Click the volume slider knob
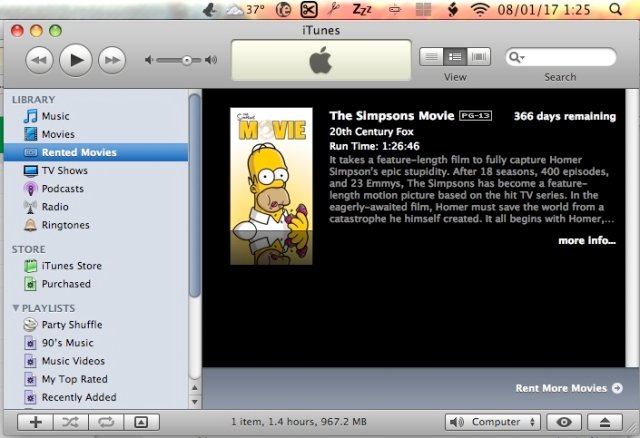 pos(186,60)
